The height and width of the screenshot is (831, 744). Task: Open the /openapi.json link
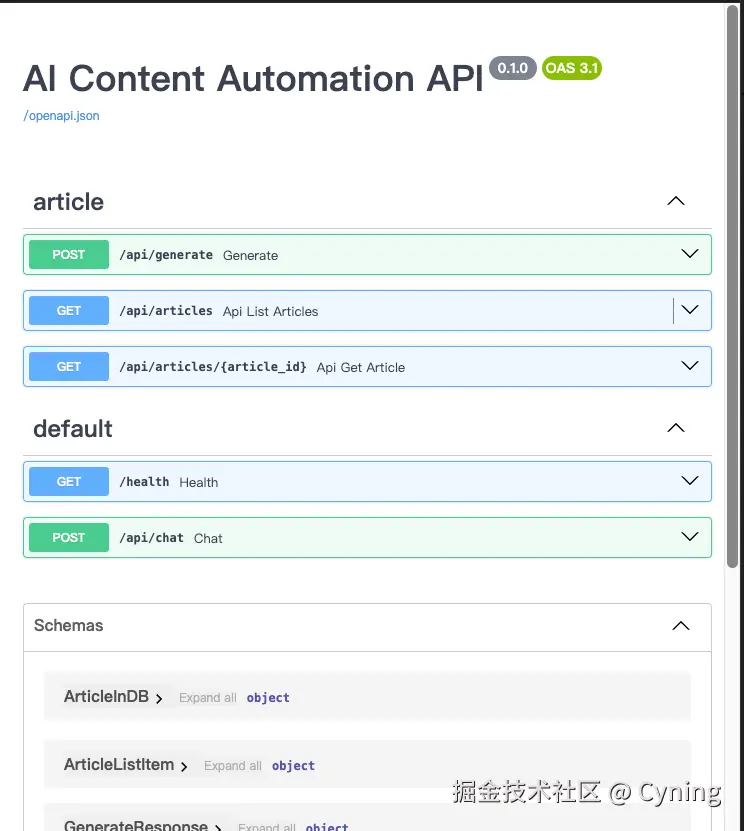tap(61, 116)
